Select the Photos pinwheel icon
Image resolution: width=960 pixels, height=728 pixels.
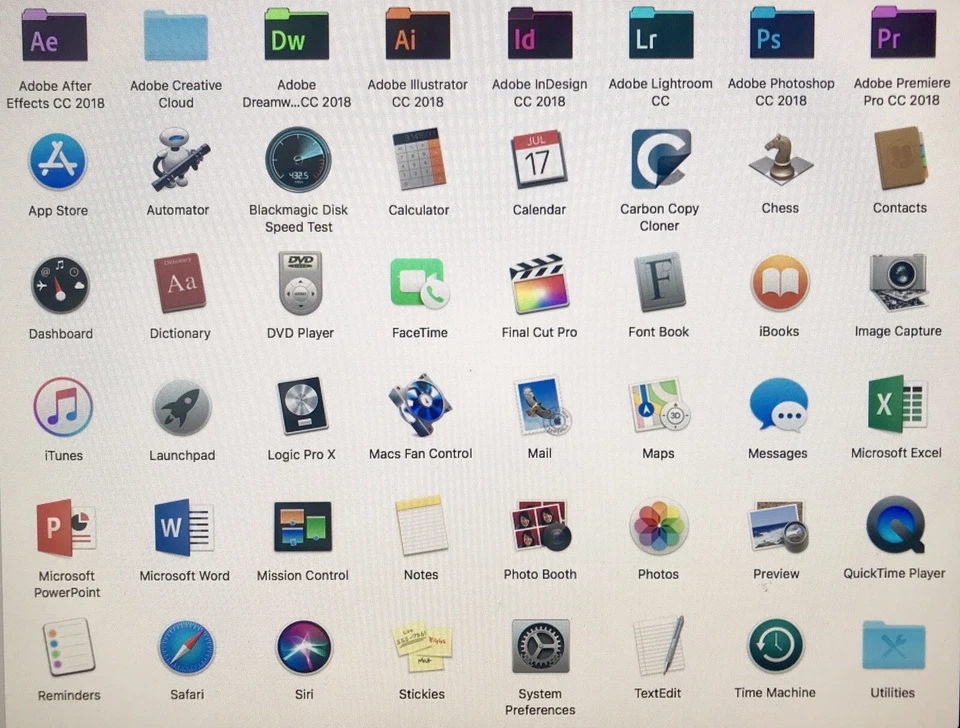[x=659, y=527]
